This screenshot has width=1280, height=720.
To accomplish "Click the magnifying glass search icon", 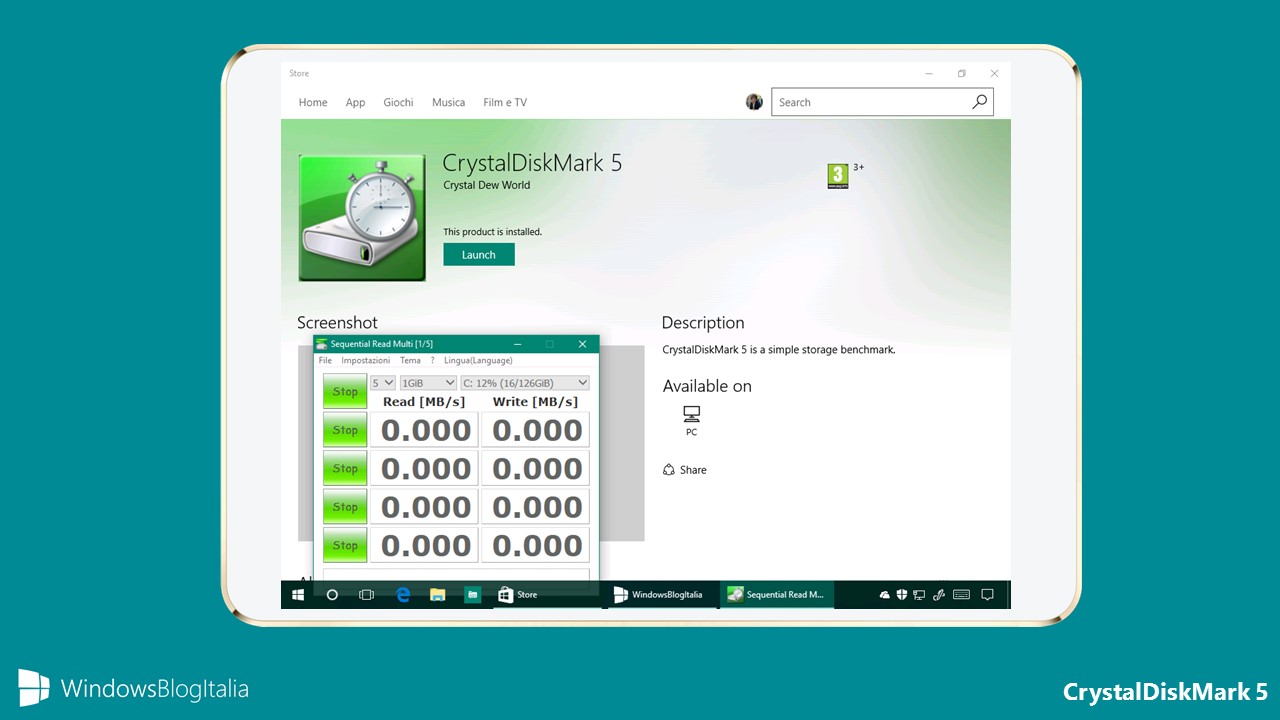I will pyautogui.click(x=980, y=101).
